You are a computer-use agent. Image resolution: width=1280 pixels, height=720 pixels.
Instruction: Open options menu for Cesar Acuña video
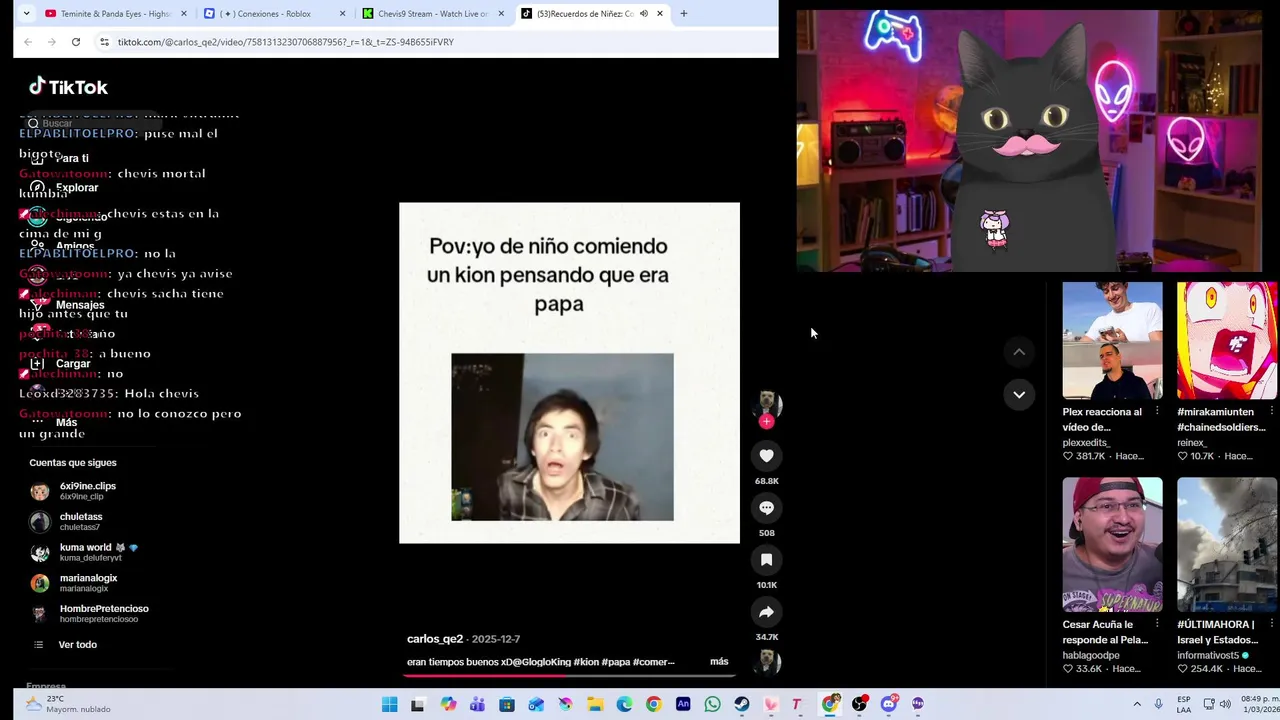click(x=1157, y=624)
